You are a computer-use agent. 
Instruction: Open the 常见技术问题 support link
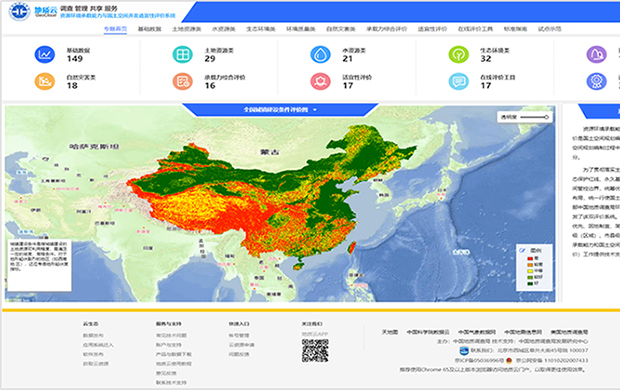click(x=171, y=335)
